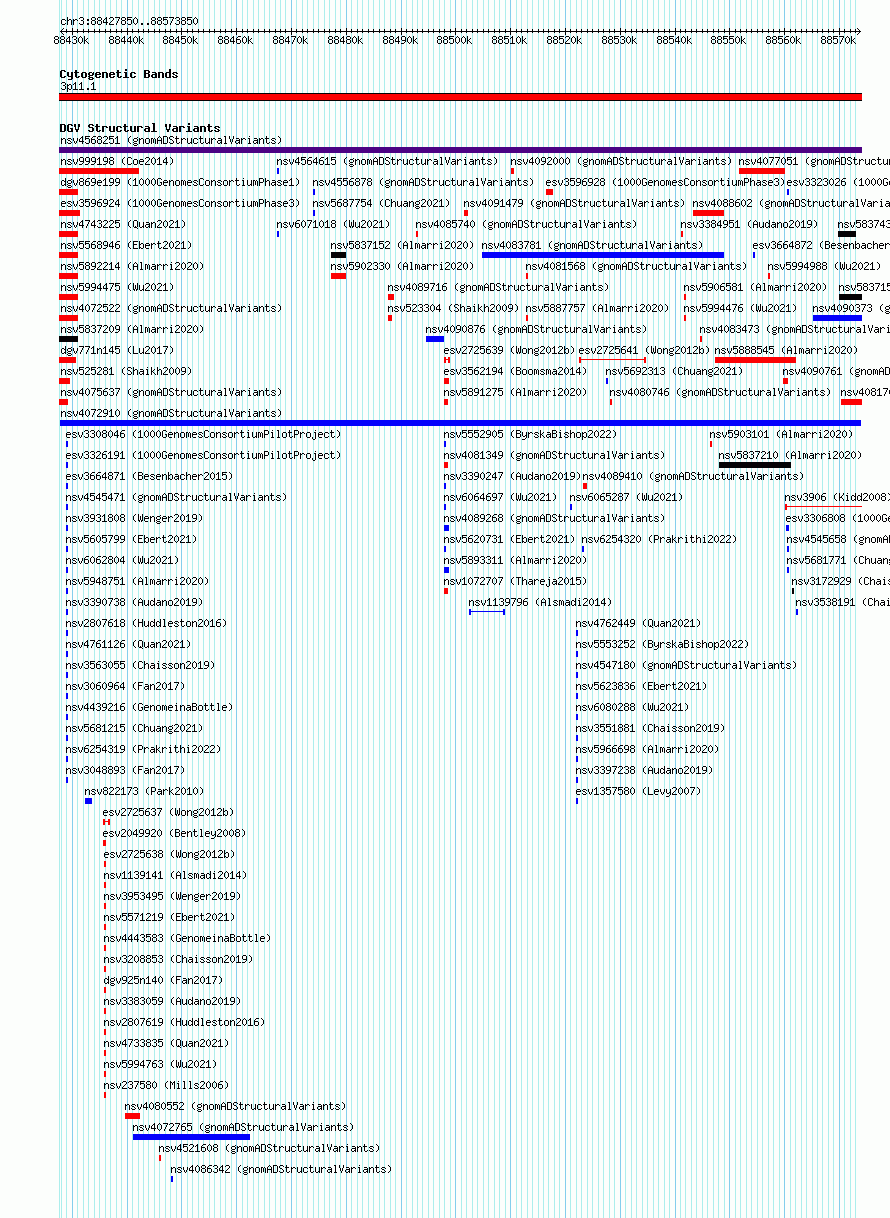Open nsv6254319 (Prakrithi2022)
Screen dimensions: 890x1218
(x=143, y=749)
